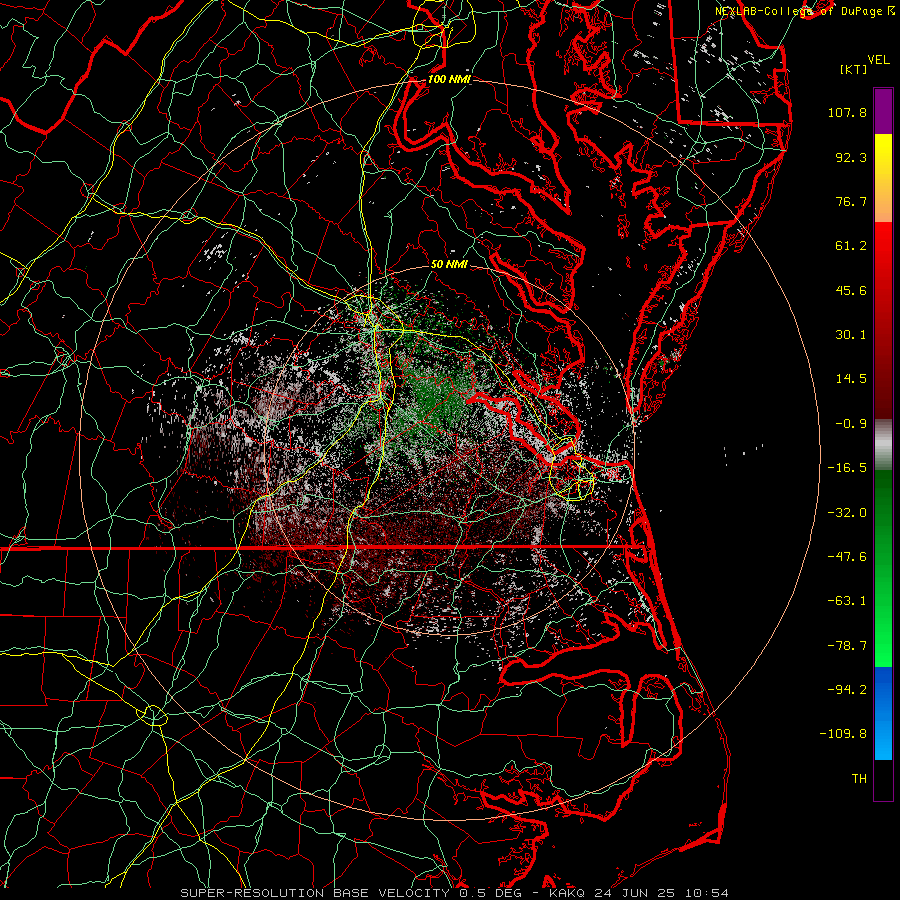Click the 92.3 velocity scale value
This screenshot has width=900, height=900.
[x=851, y=157]
